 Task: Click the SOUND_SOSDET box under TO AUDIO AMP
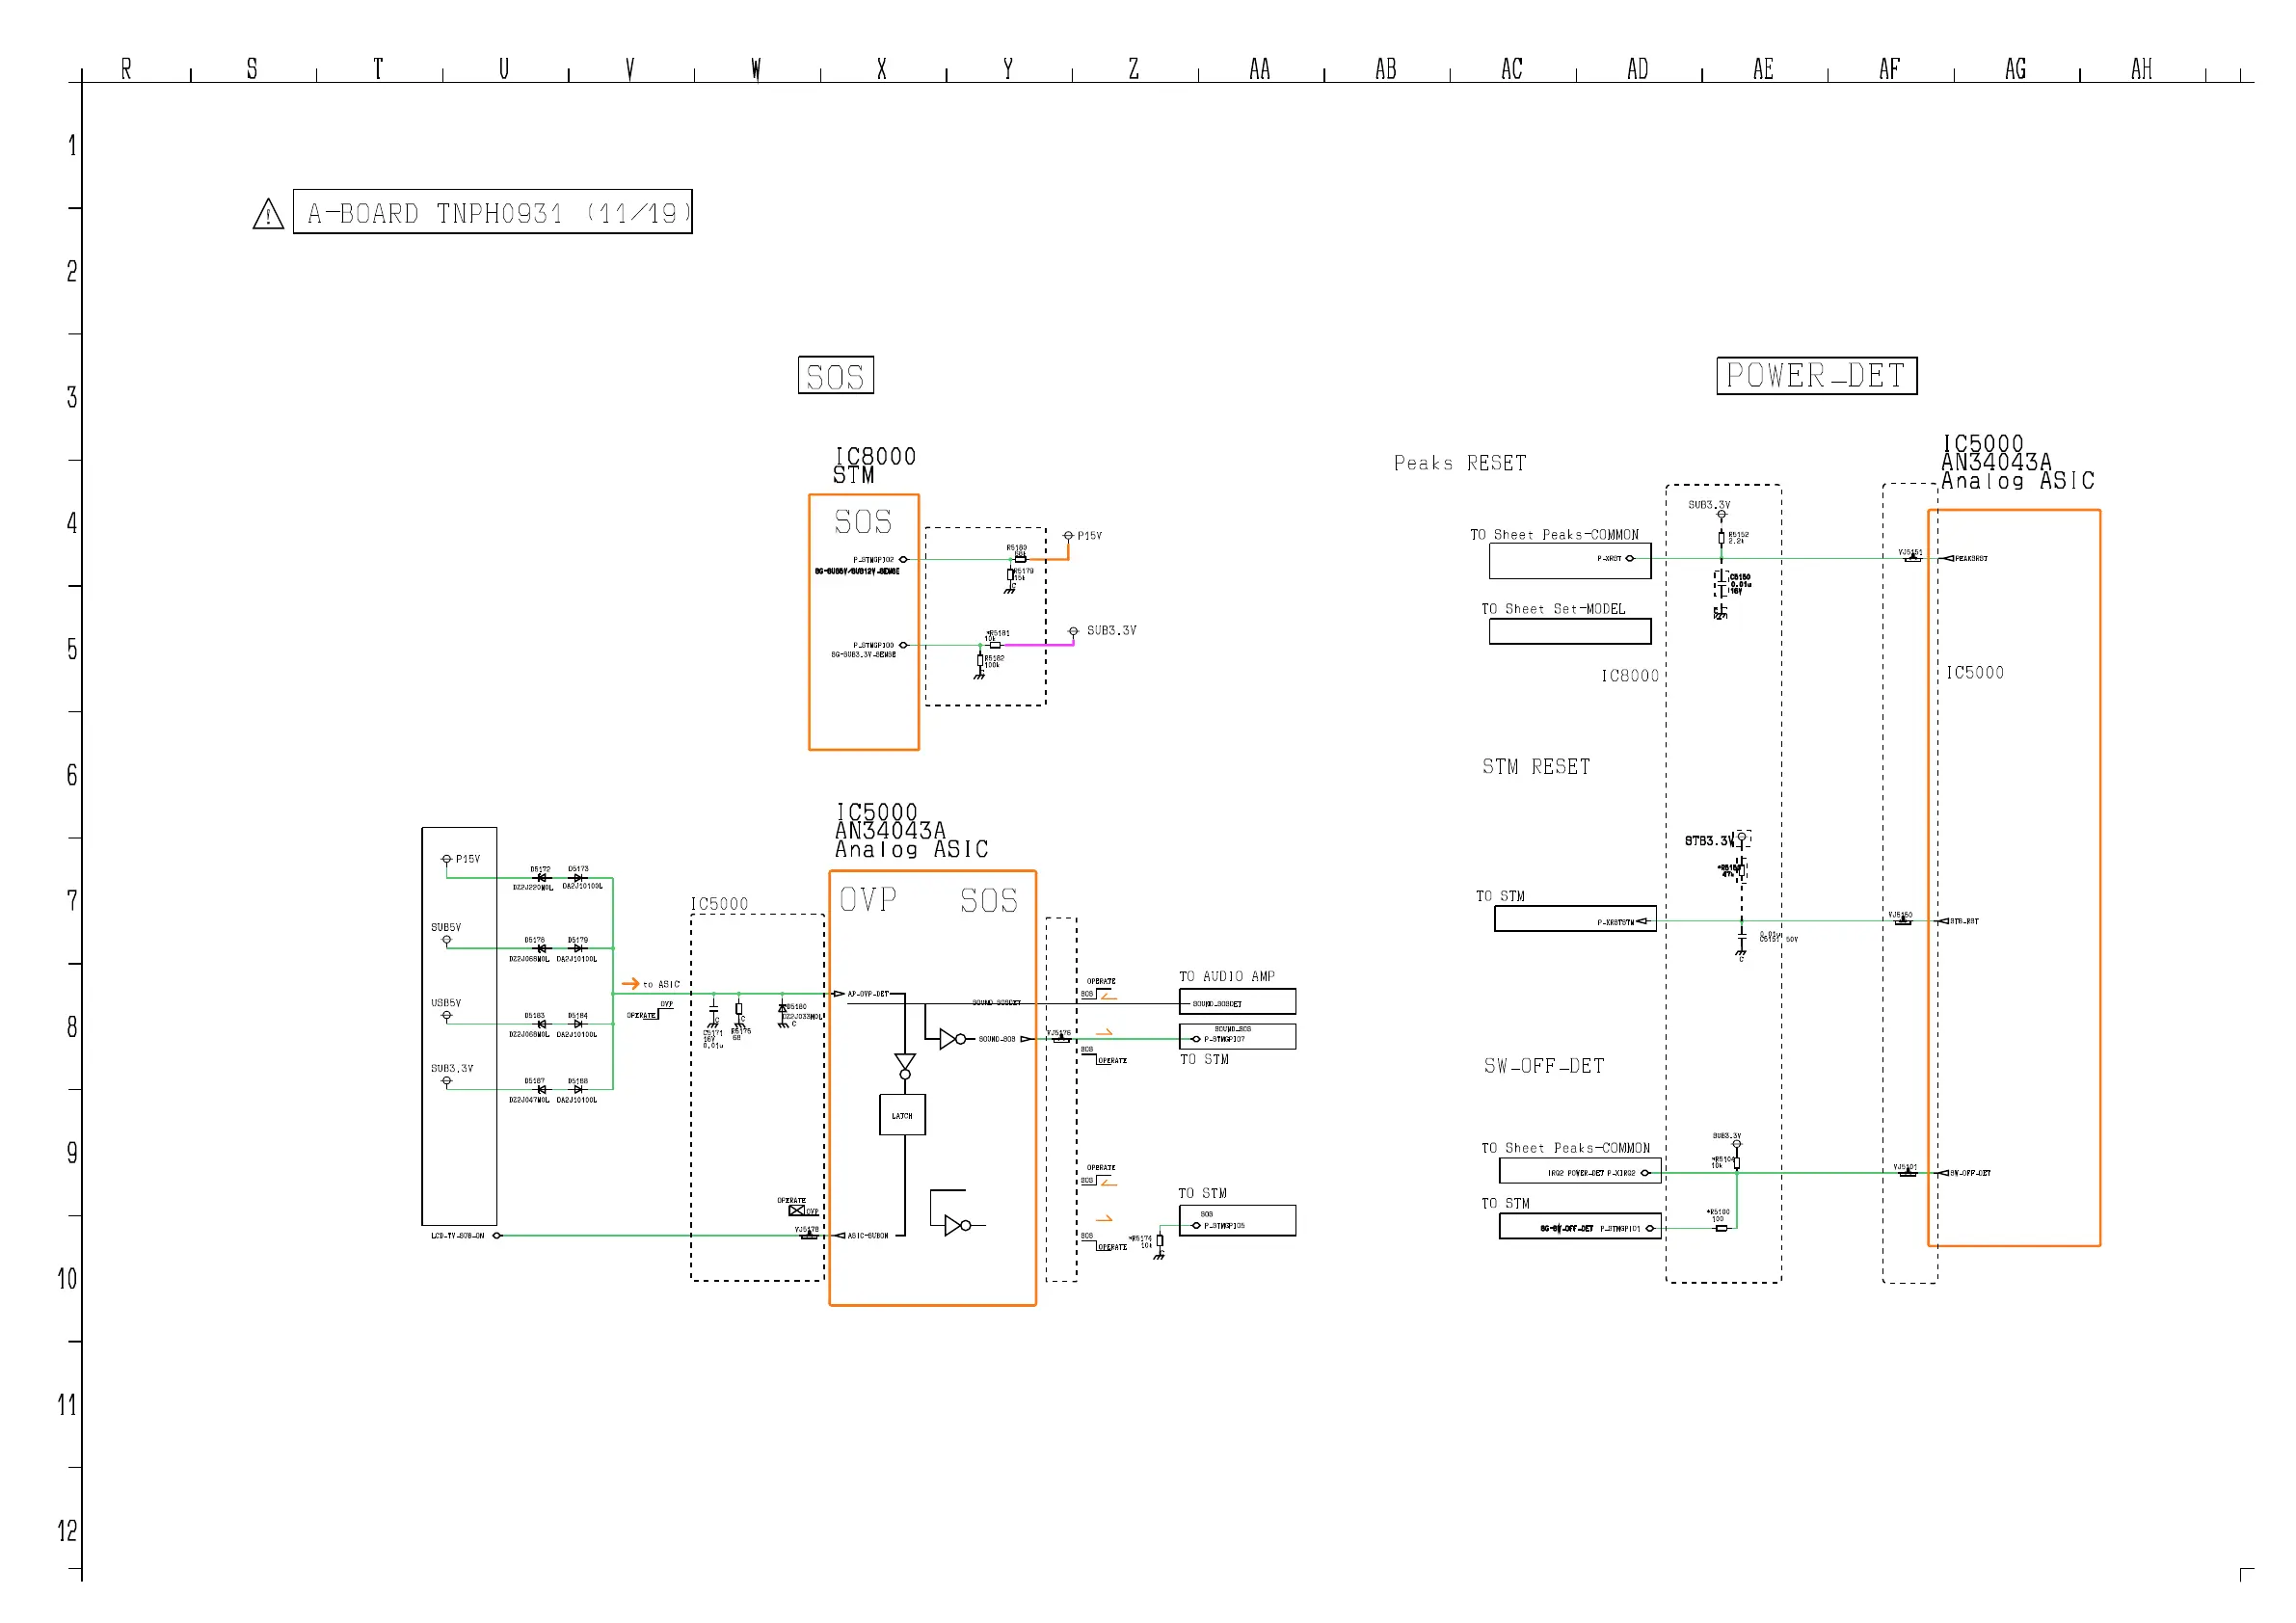[x=1237, y=1002]
